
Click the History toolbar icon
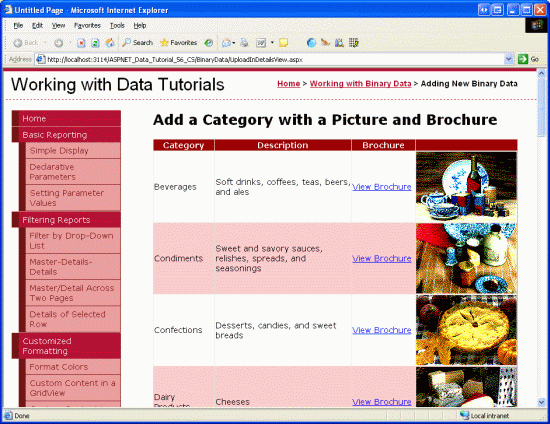point(209,43)
